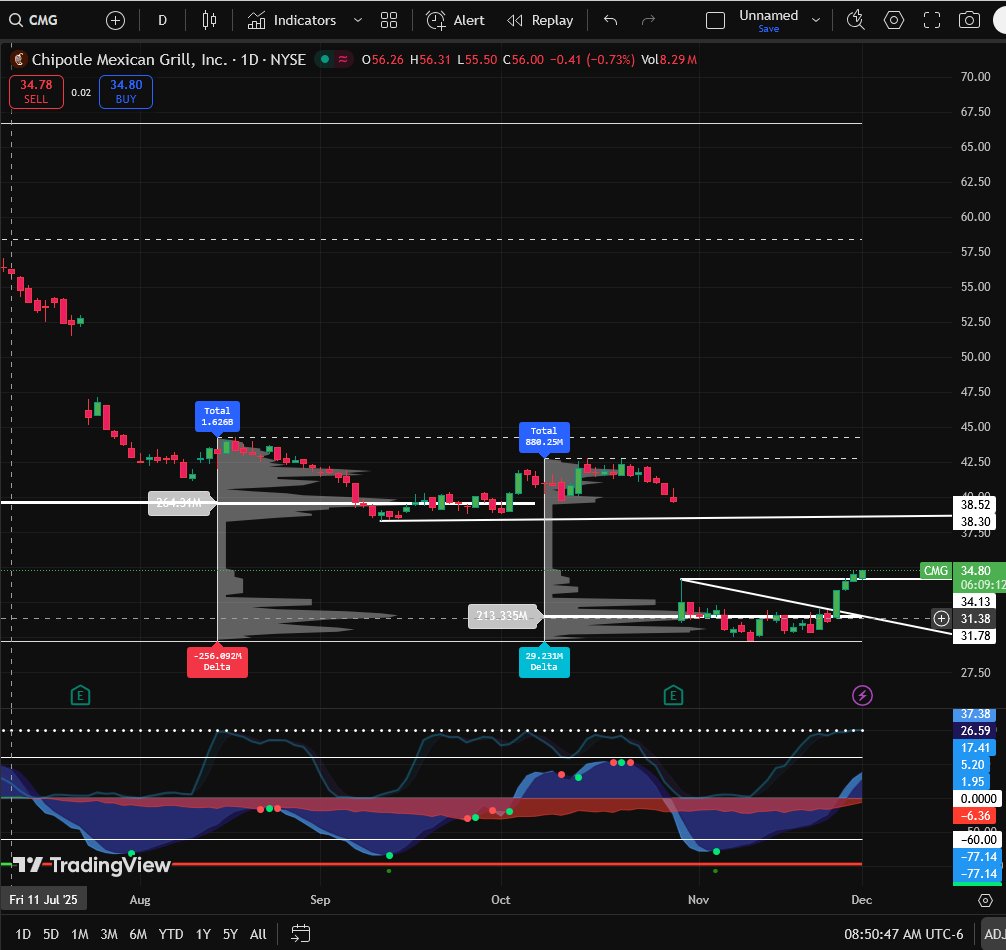This screenshot has height=950, width=1006.
Task: Click the plus icon at 31.38 price
Action: coord(941,618)
